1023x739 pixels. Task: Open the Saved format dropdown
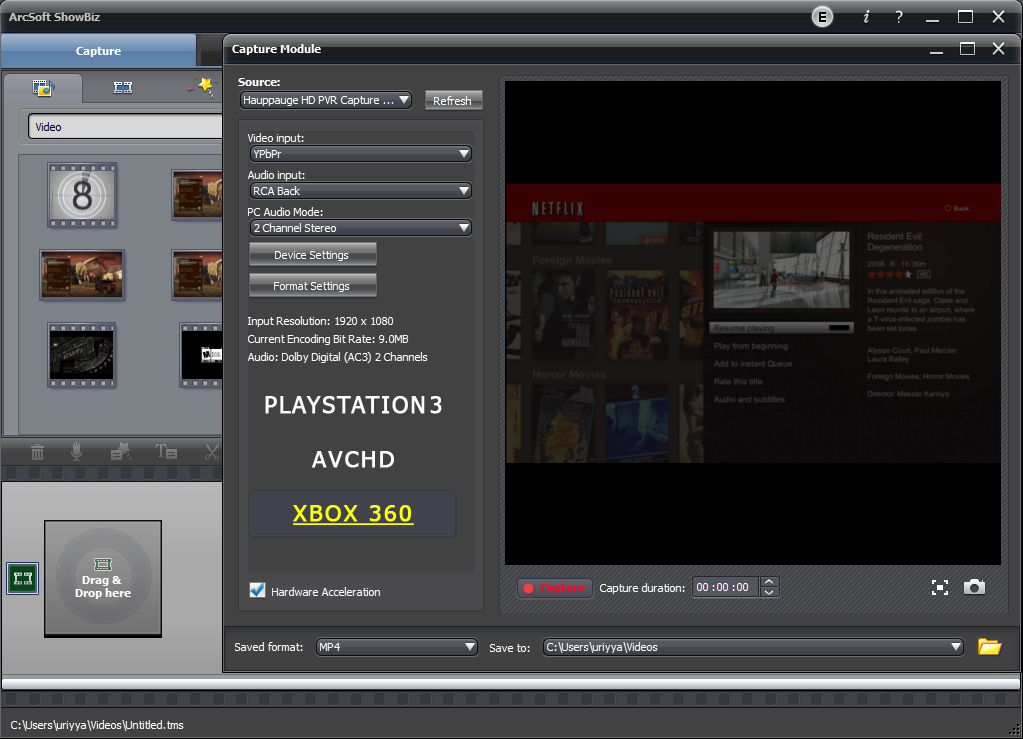point(397,647)
